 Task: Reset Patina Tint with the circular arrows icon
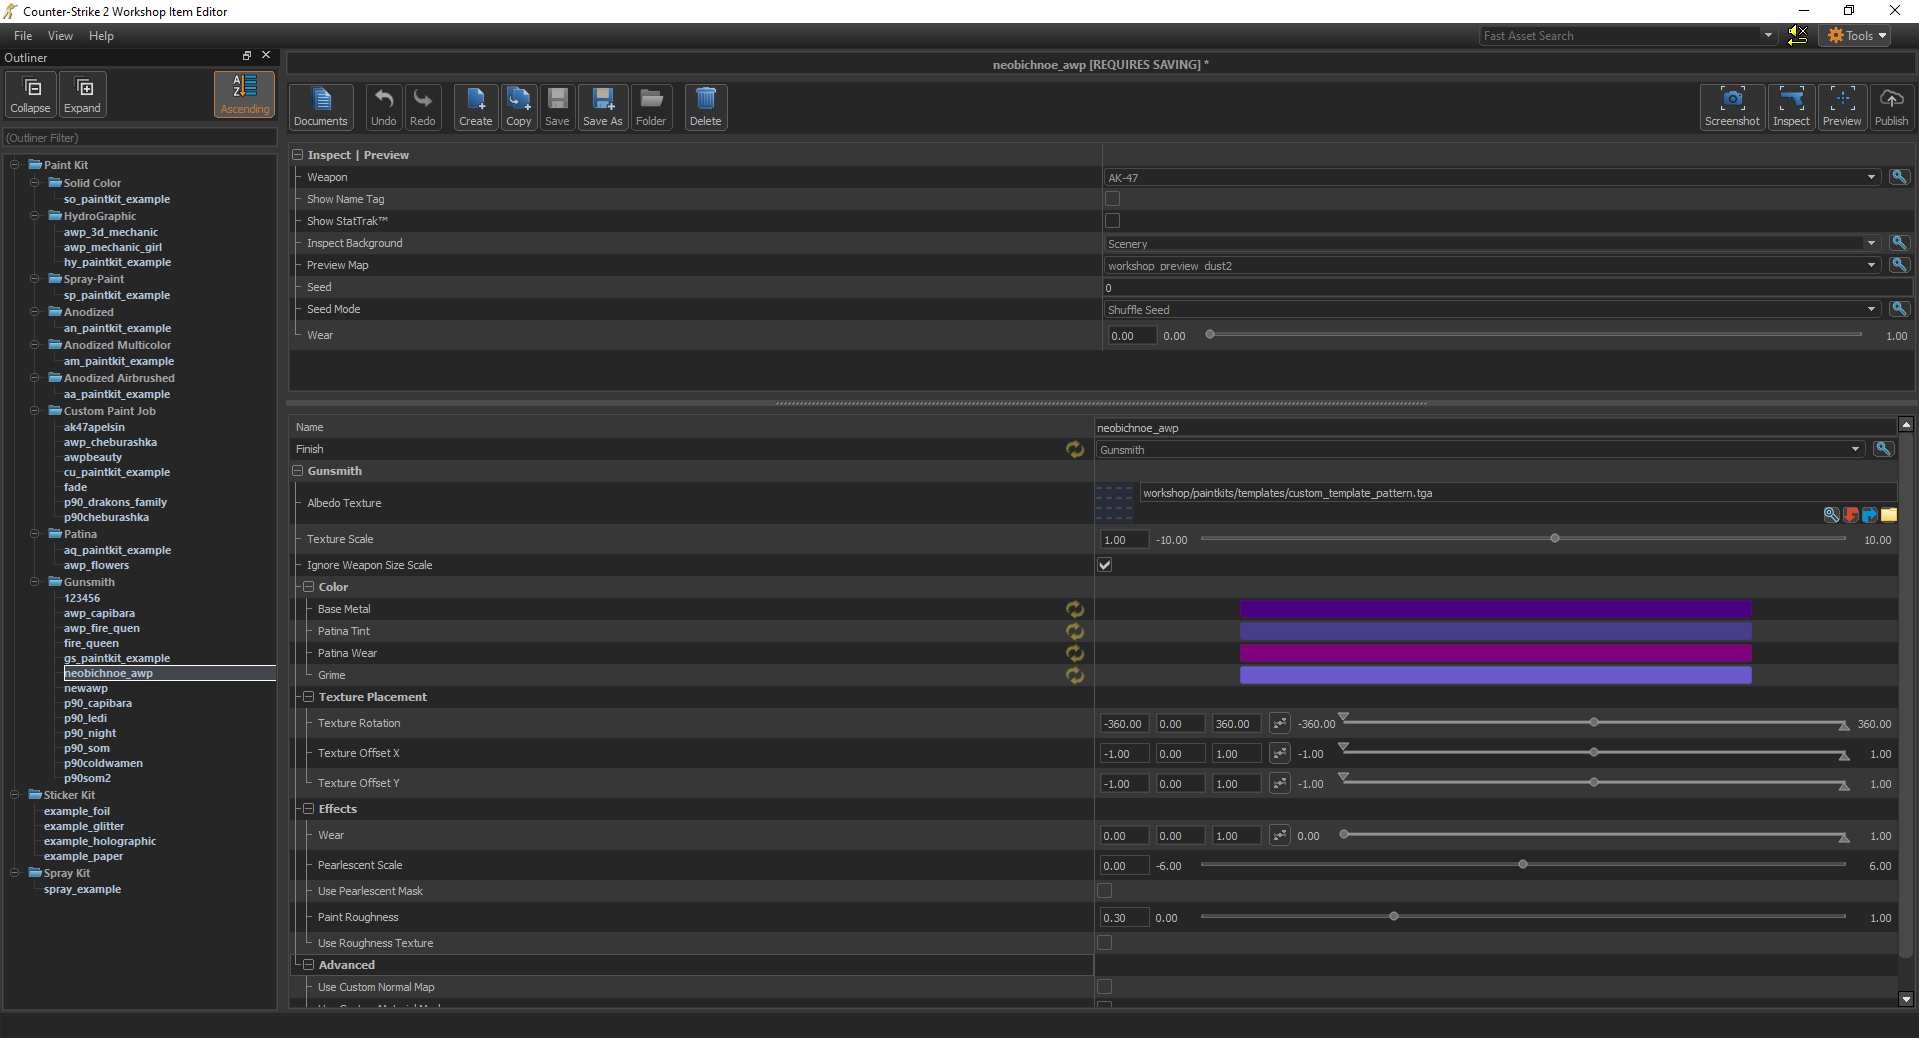coord(1075,631)
